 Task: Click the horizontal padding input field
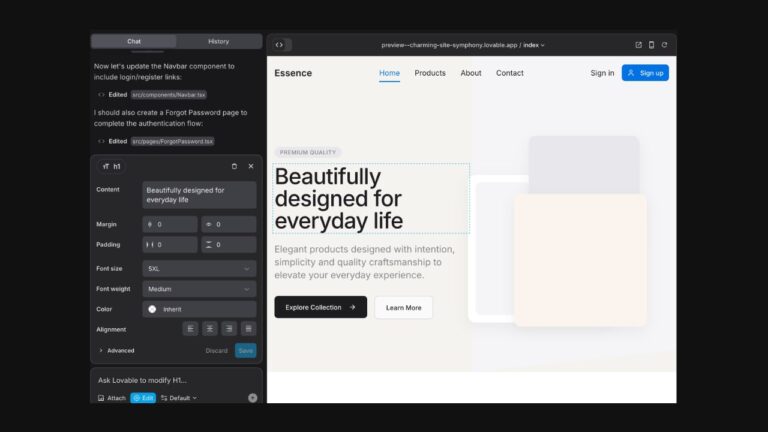(x=170, y=245)
